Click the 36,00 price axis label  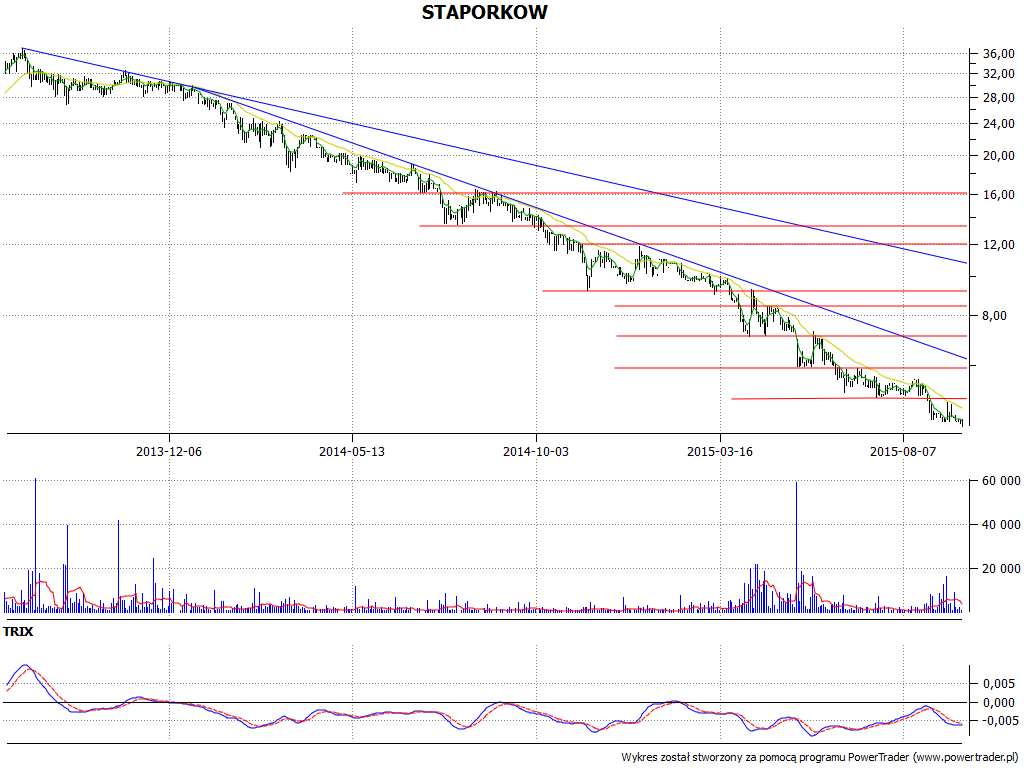click(x=999, y=54)
